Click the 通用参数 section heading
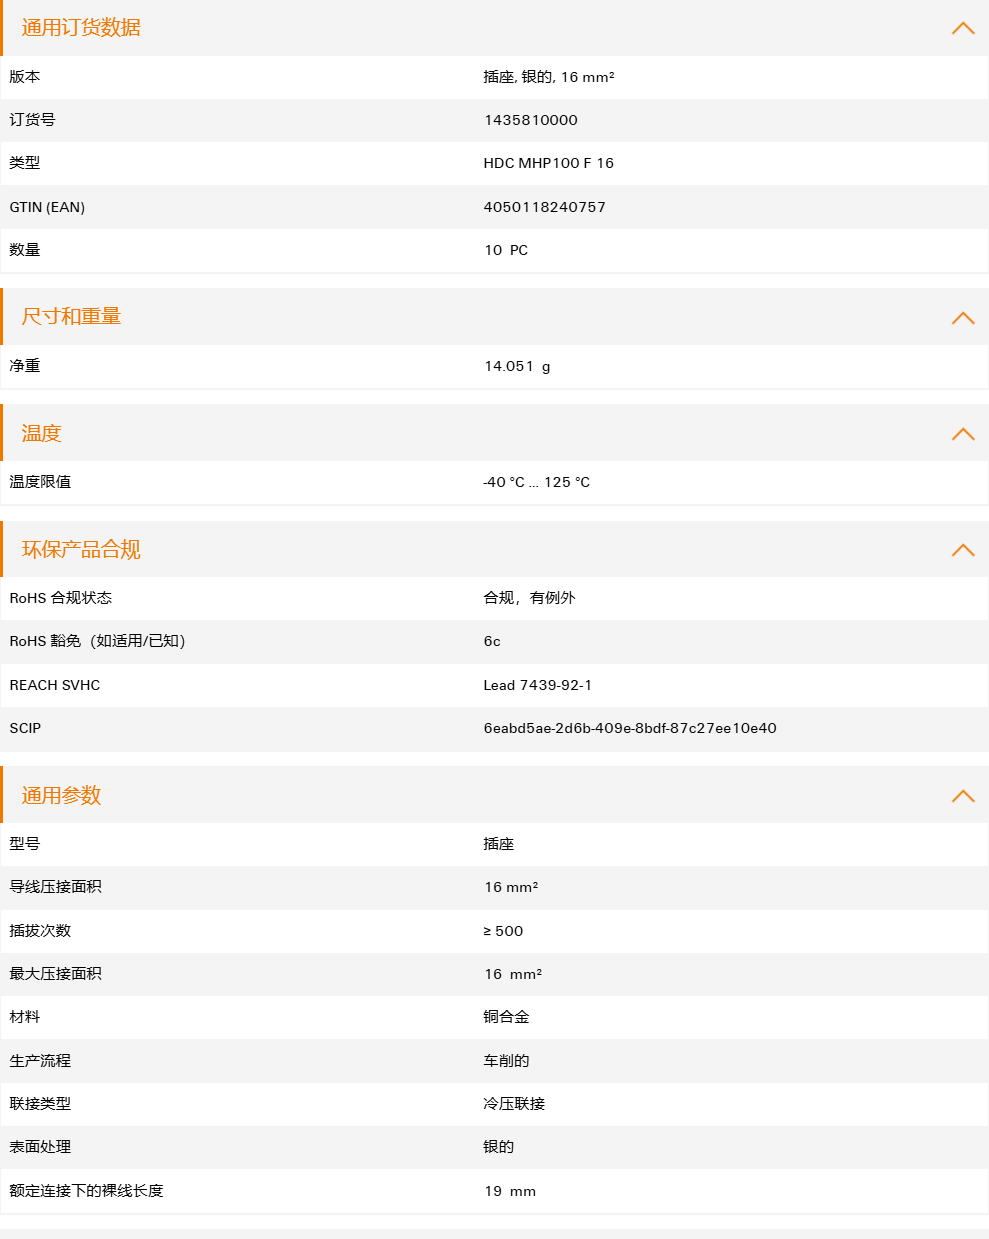 (61, 795)
